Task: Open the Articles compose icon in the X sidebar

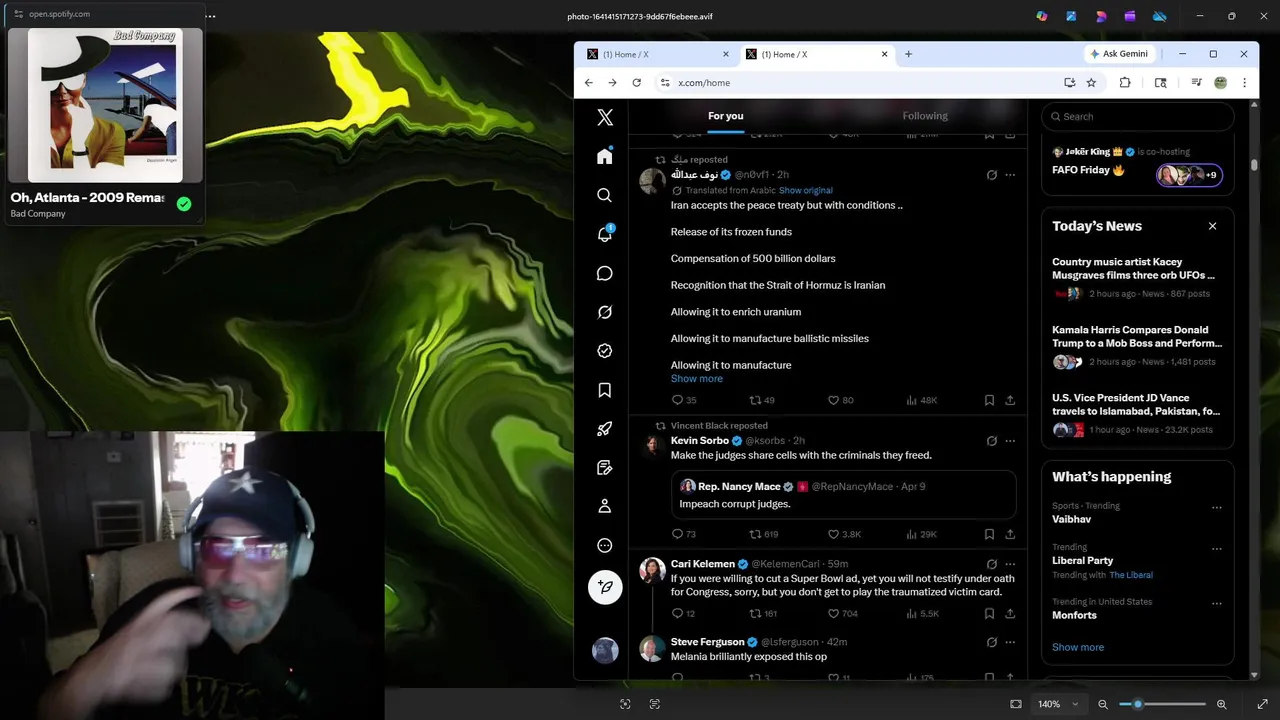Action: pos(605,468)
